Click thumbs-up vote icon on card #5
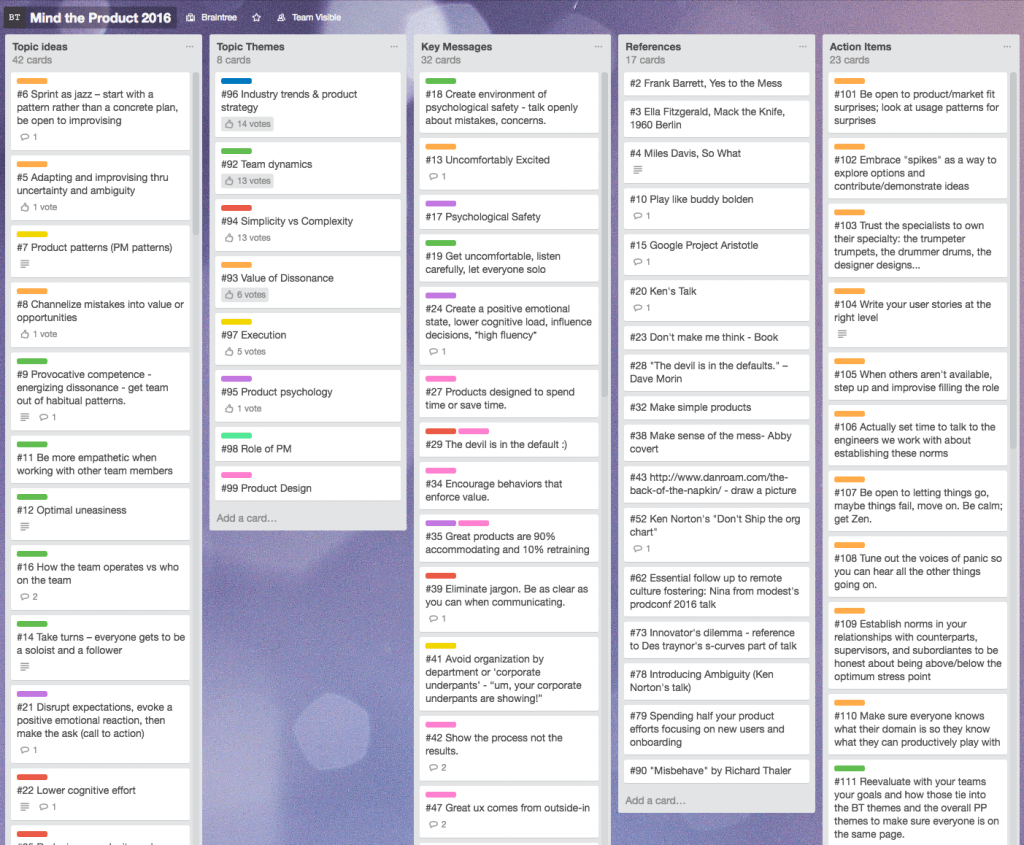Viewport: 1024px width, 845px height. click(25, 207)
